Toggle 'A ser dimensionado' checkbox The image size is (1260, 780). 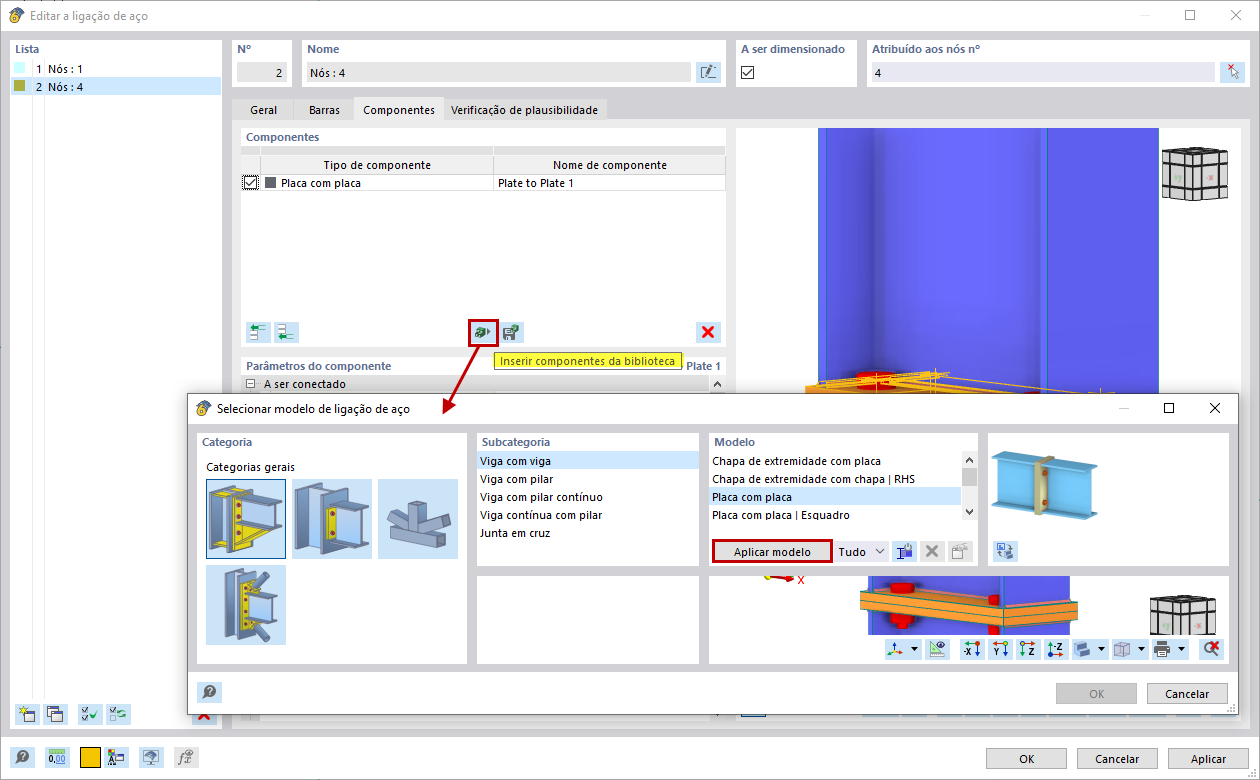click(747, 72)
